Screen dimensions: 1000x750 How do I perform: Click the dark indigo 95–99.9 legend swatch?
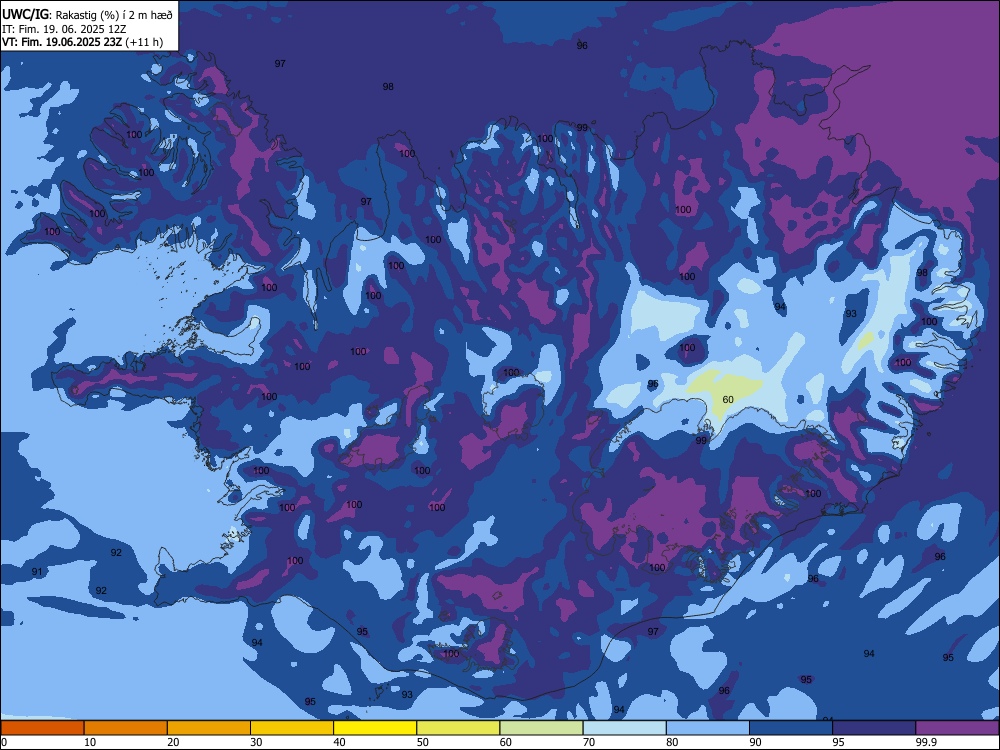[874, 728]
